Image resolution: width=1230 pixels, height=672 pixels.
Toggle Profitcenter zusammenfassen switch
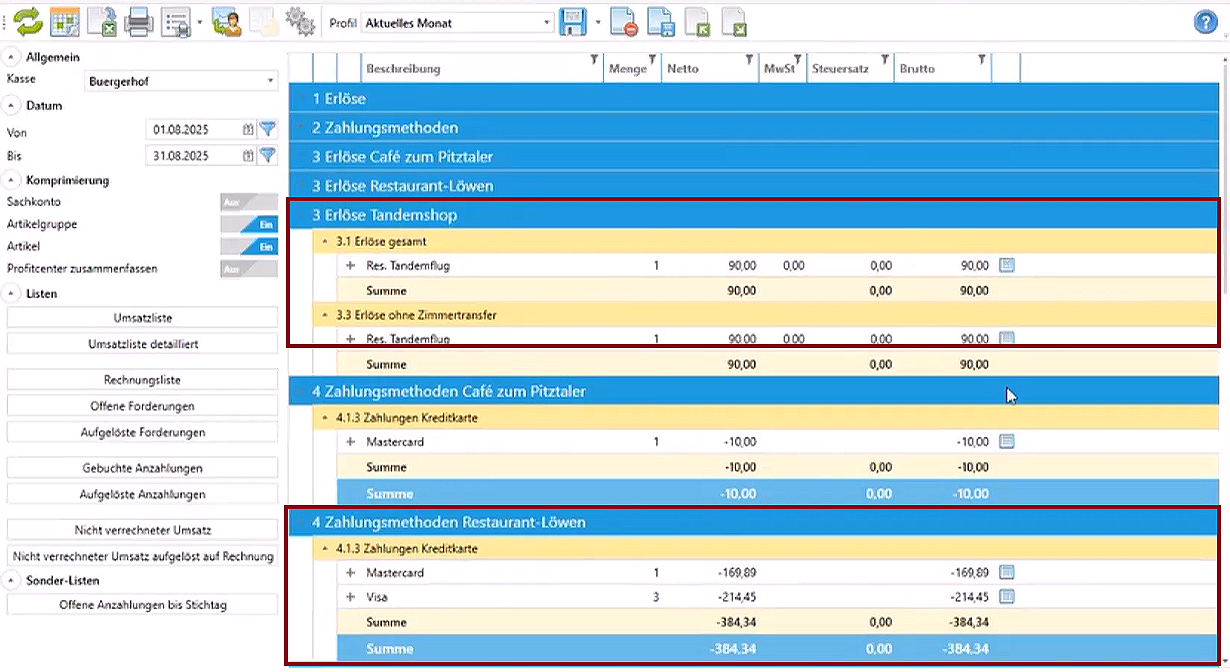click(249, 269)
